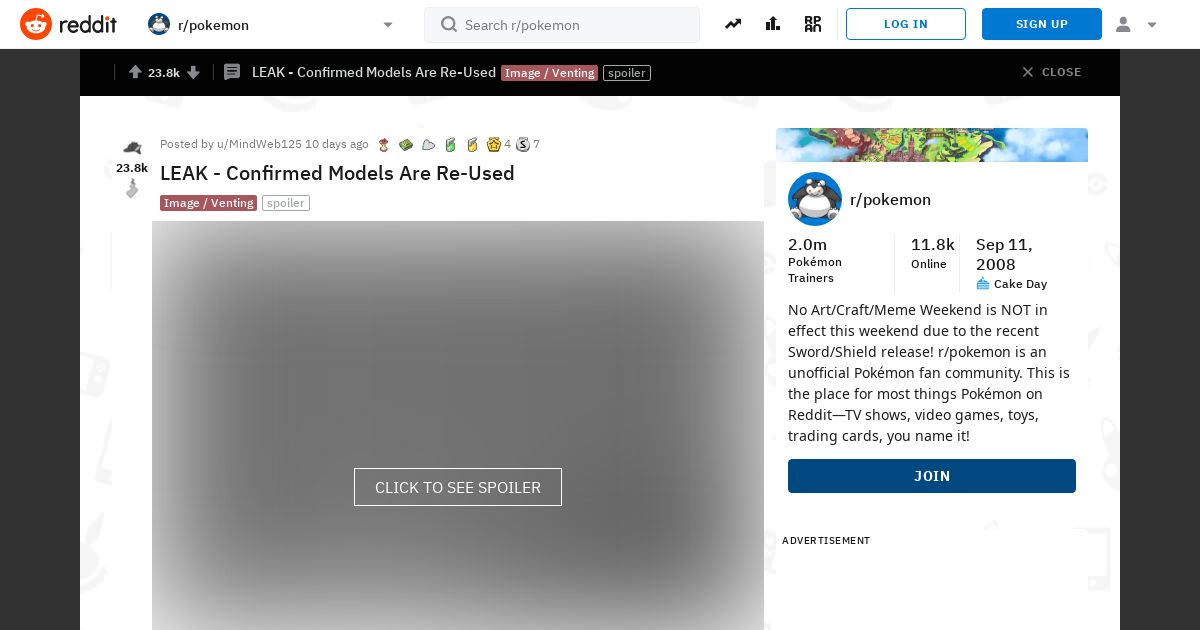Click the gray cloud award icon
This screenshot has width=1200, height=630.
428,145
